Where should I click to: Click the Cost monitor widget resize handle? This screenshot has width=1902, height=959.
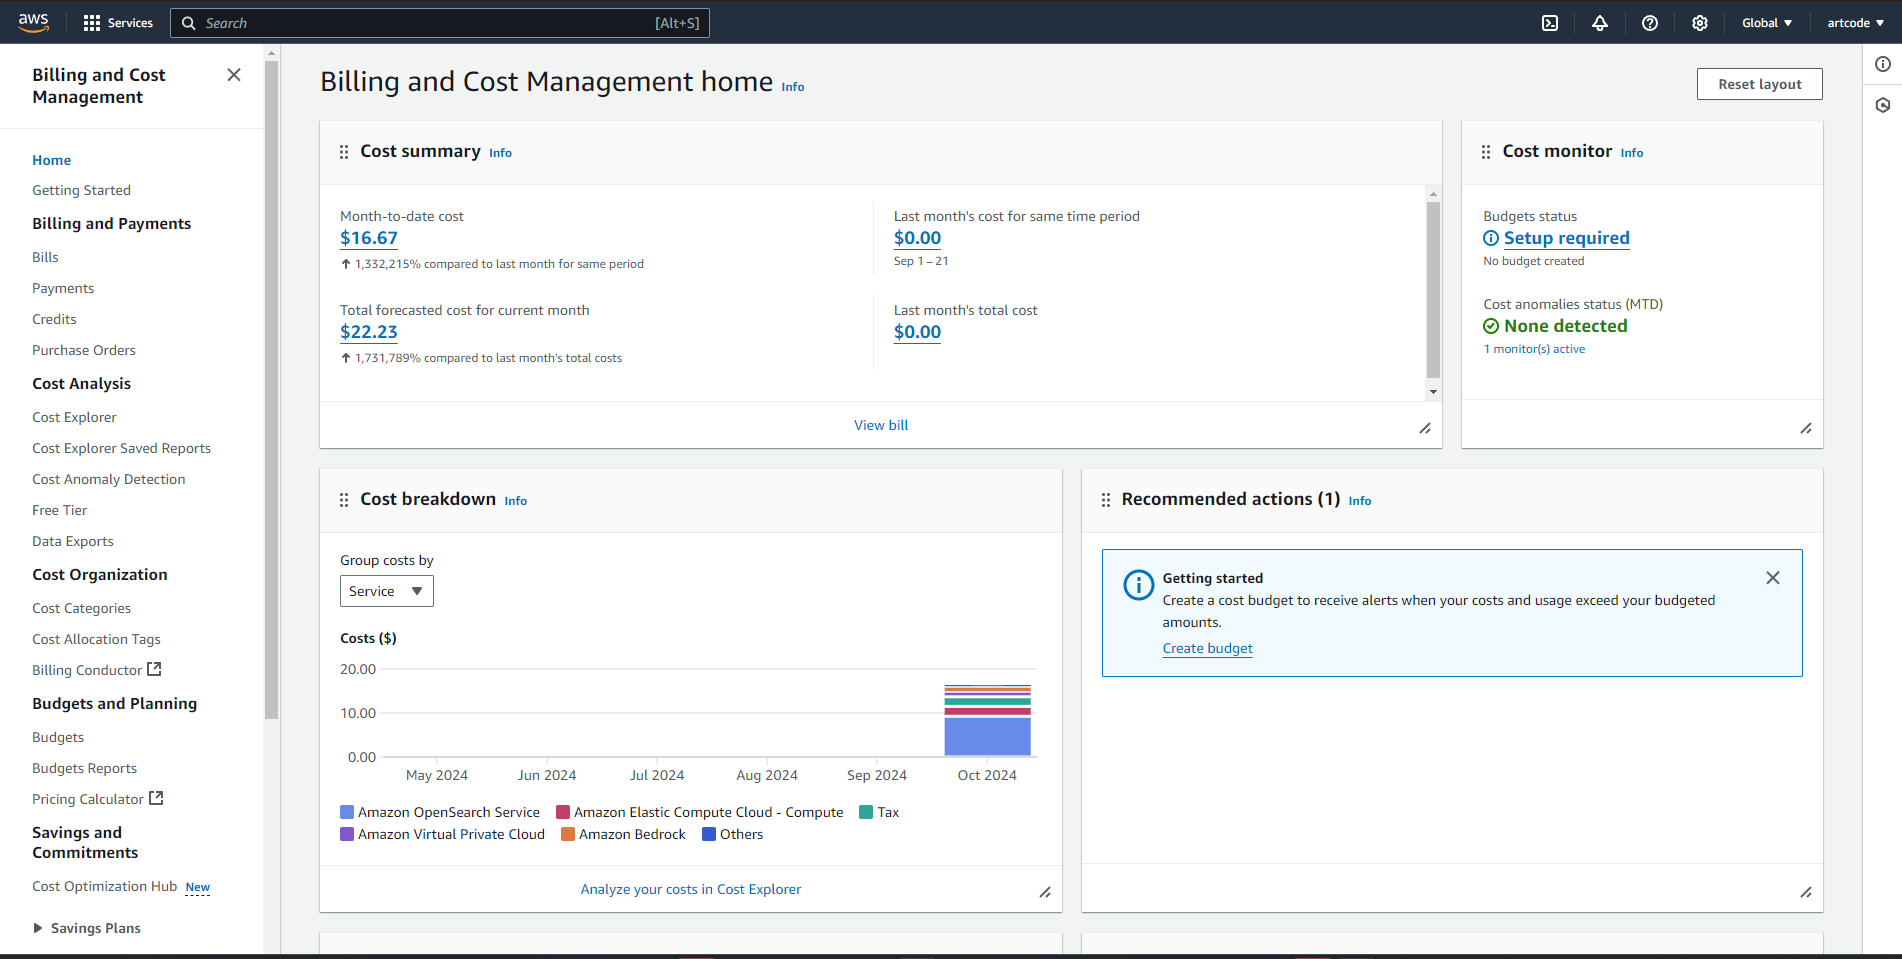pos(1806,428)
